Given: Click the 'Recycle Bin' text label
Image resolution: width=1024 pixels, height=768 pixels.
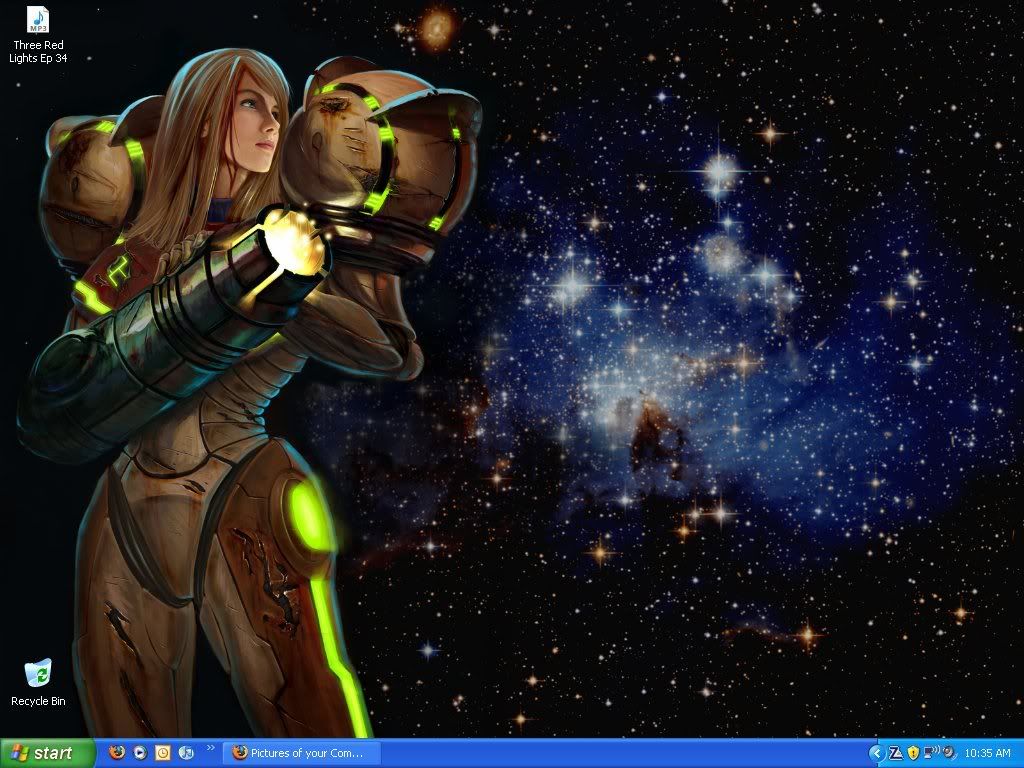Looking at the screenshot, I should click(38, 701).
